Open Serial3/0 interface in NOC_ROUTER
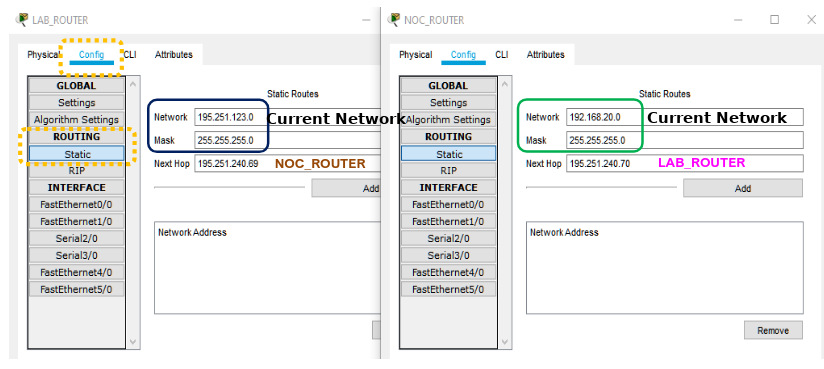Screen dimensions: 824x369 pyautogui.click(x=448, y=255)
